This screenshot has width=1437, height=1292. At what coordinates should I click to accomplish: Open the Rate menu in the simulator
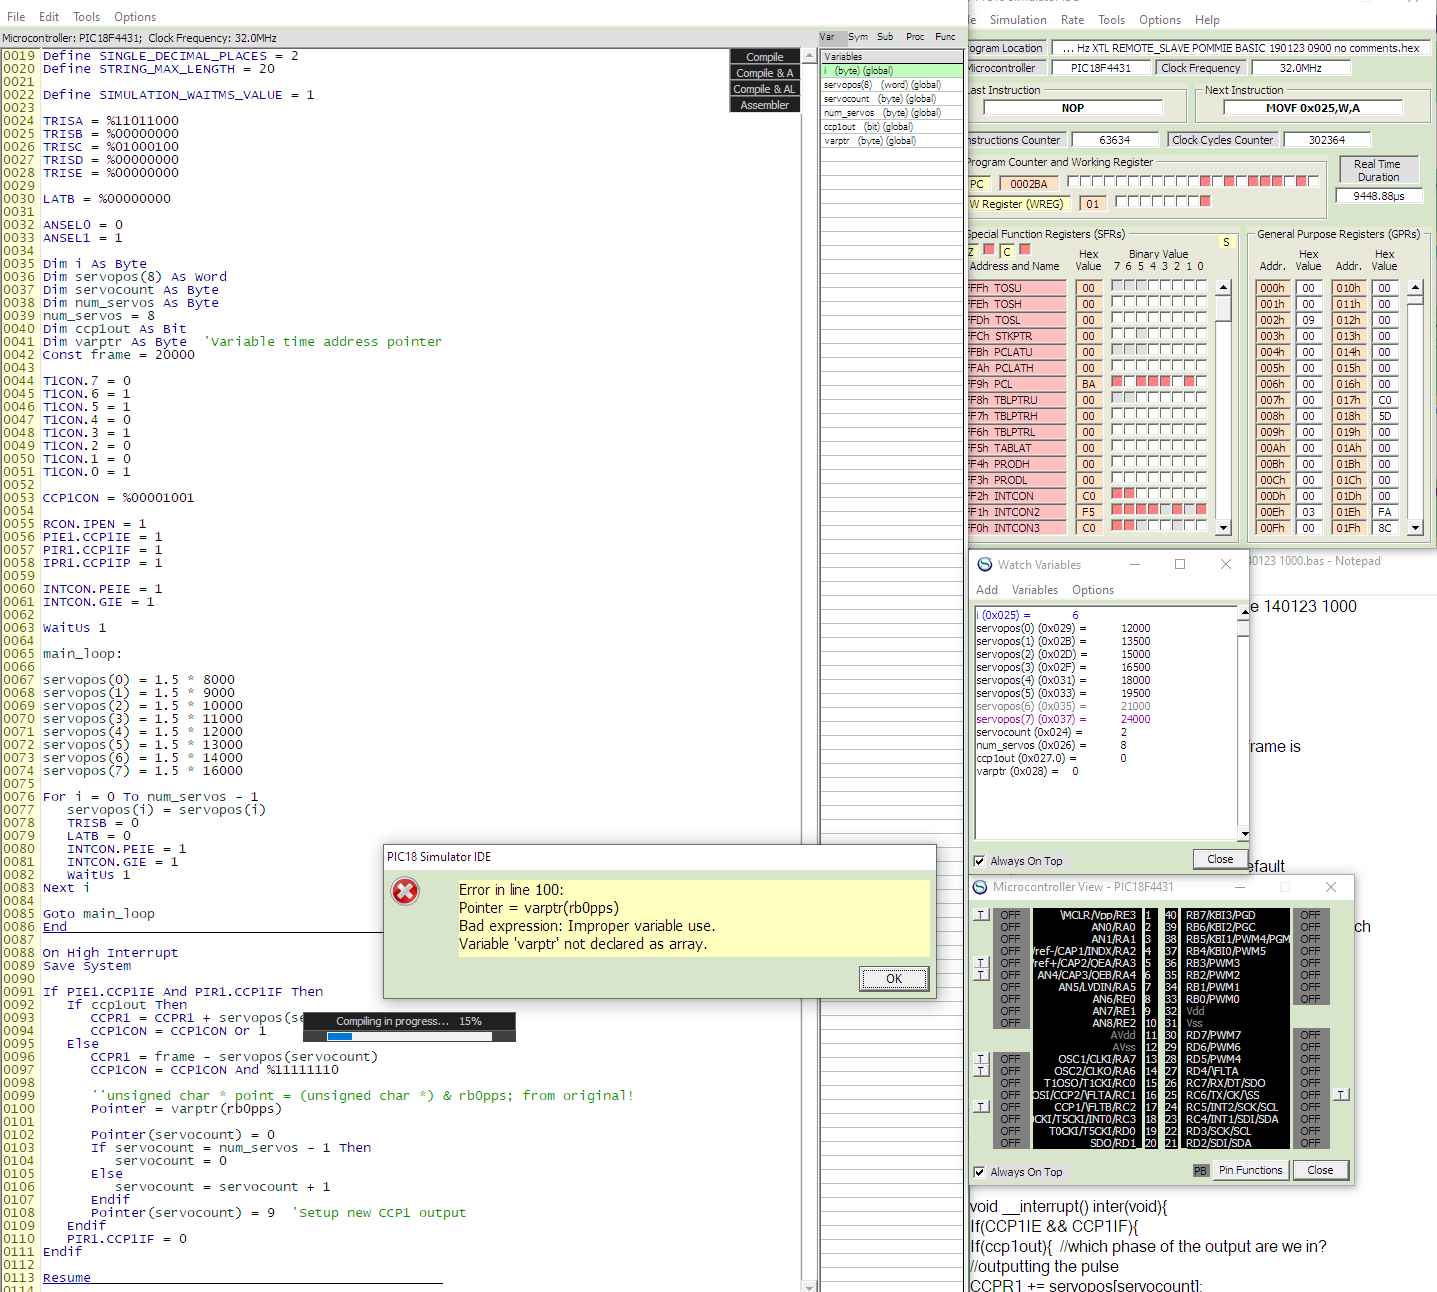coord(1073,20)
